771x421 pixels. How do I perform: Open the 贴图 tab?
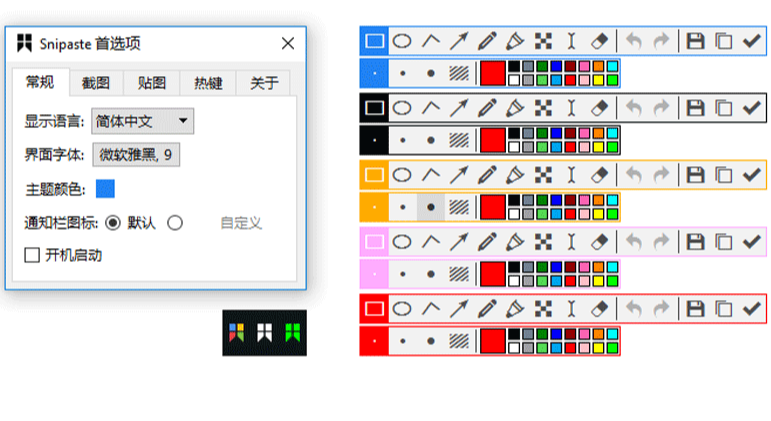point(152,83)
